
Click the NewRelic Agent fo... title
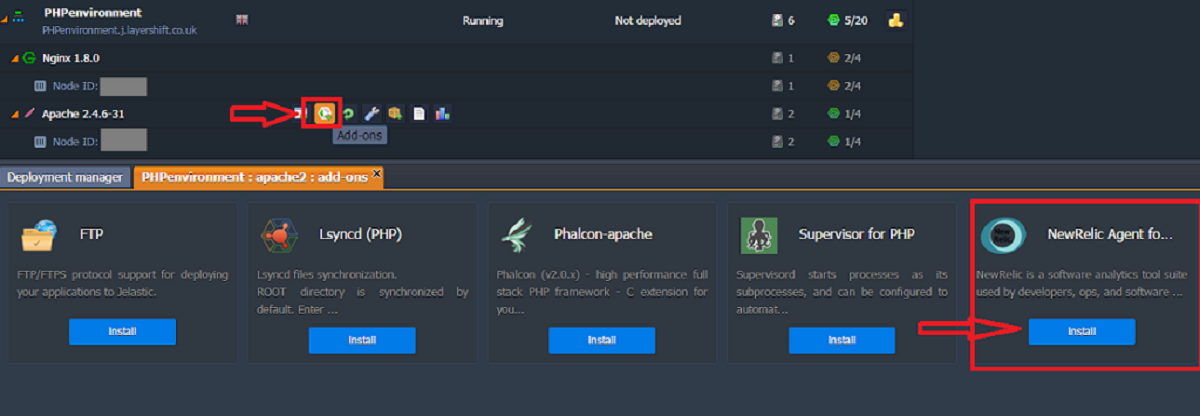pos(1110,234)
